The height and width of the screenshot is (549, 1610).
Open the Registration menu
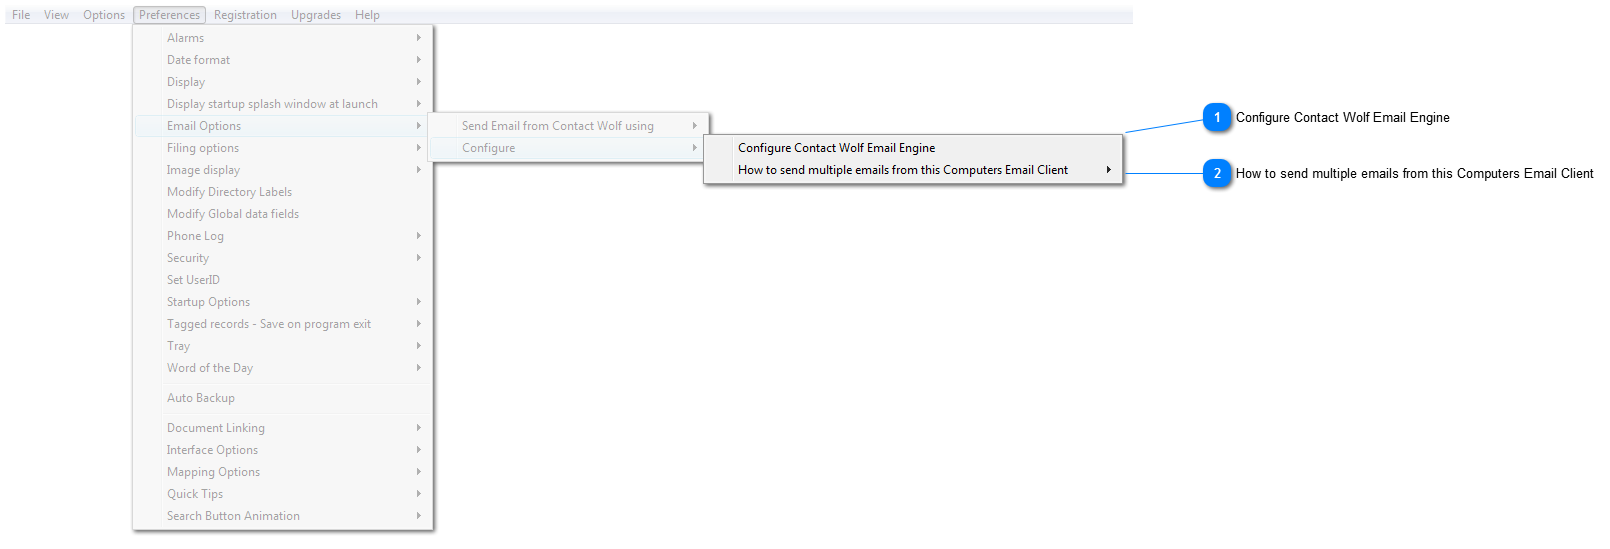click(245, 15)
